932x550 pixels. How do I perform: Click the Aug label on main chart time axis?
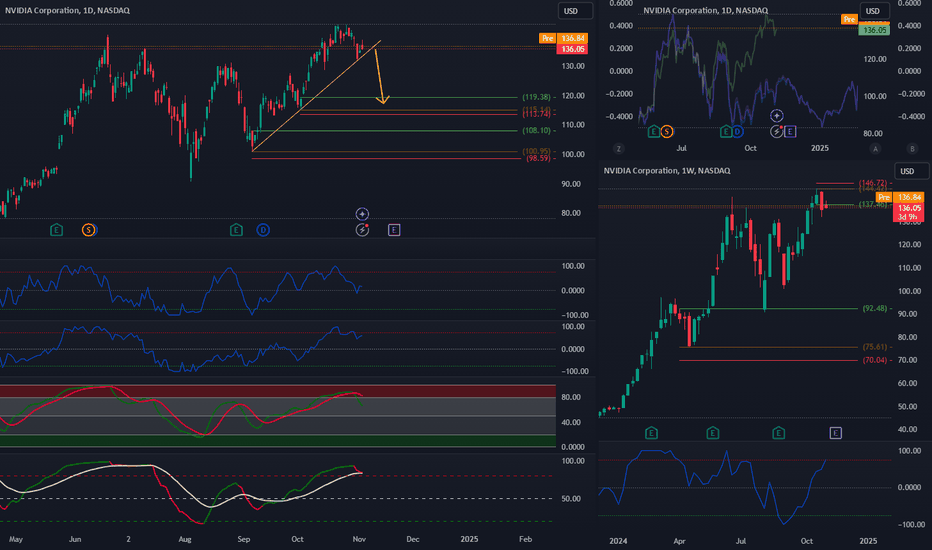point(185,539)
